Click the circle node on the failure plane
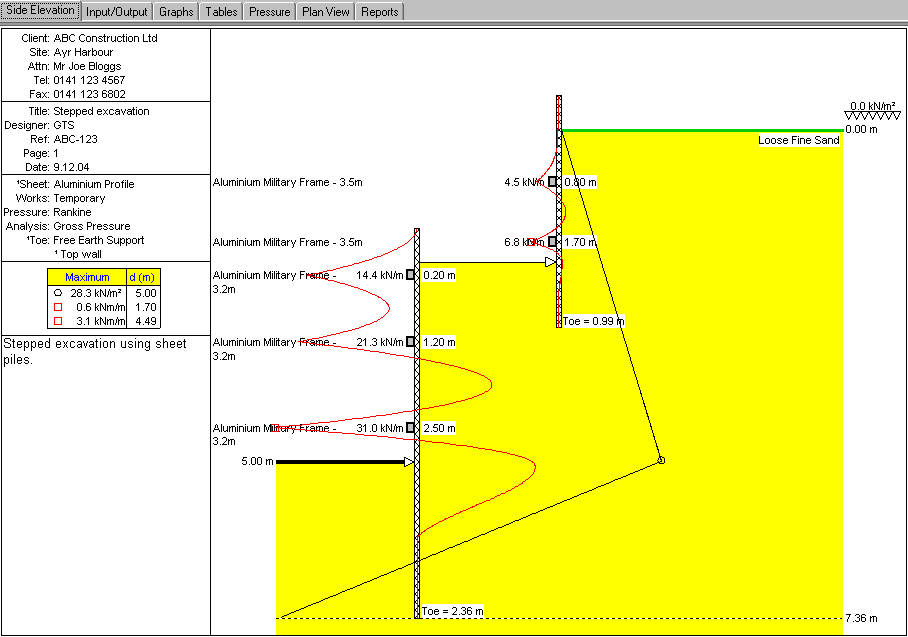The image size is (908, 637). (660, 460)
